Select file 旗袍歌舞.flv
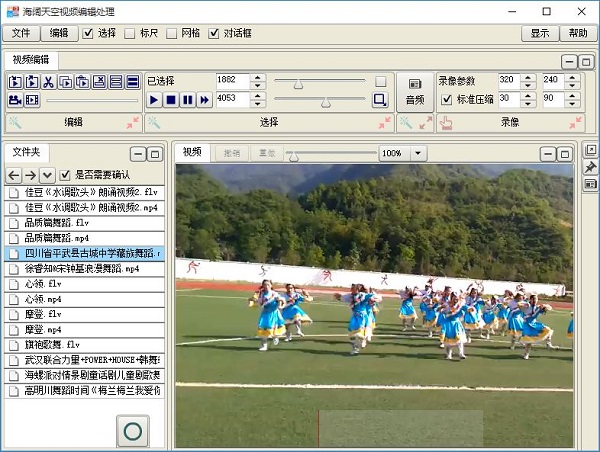Screen dimensions: 600x452 point(85,345)
